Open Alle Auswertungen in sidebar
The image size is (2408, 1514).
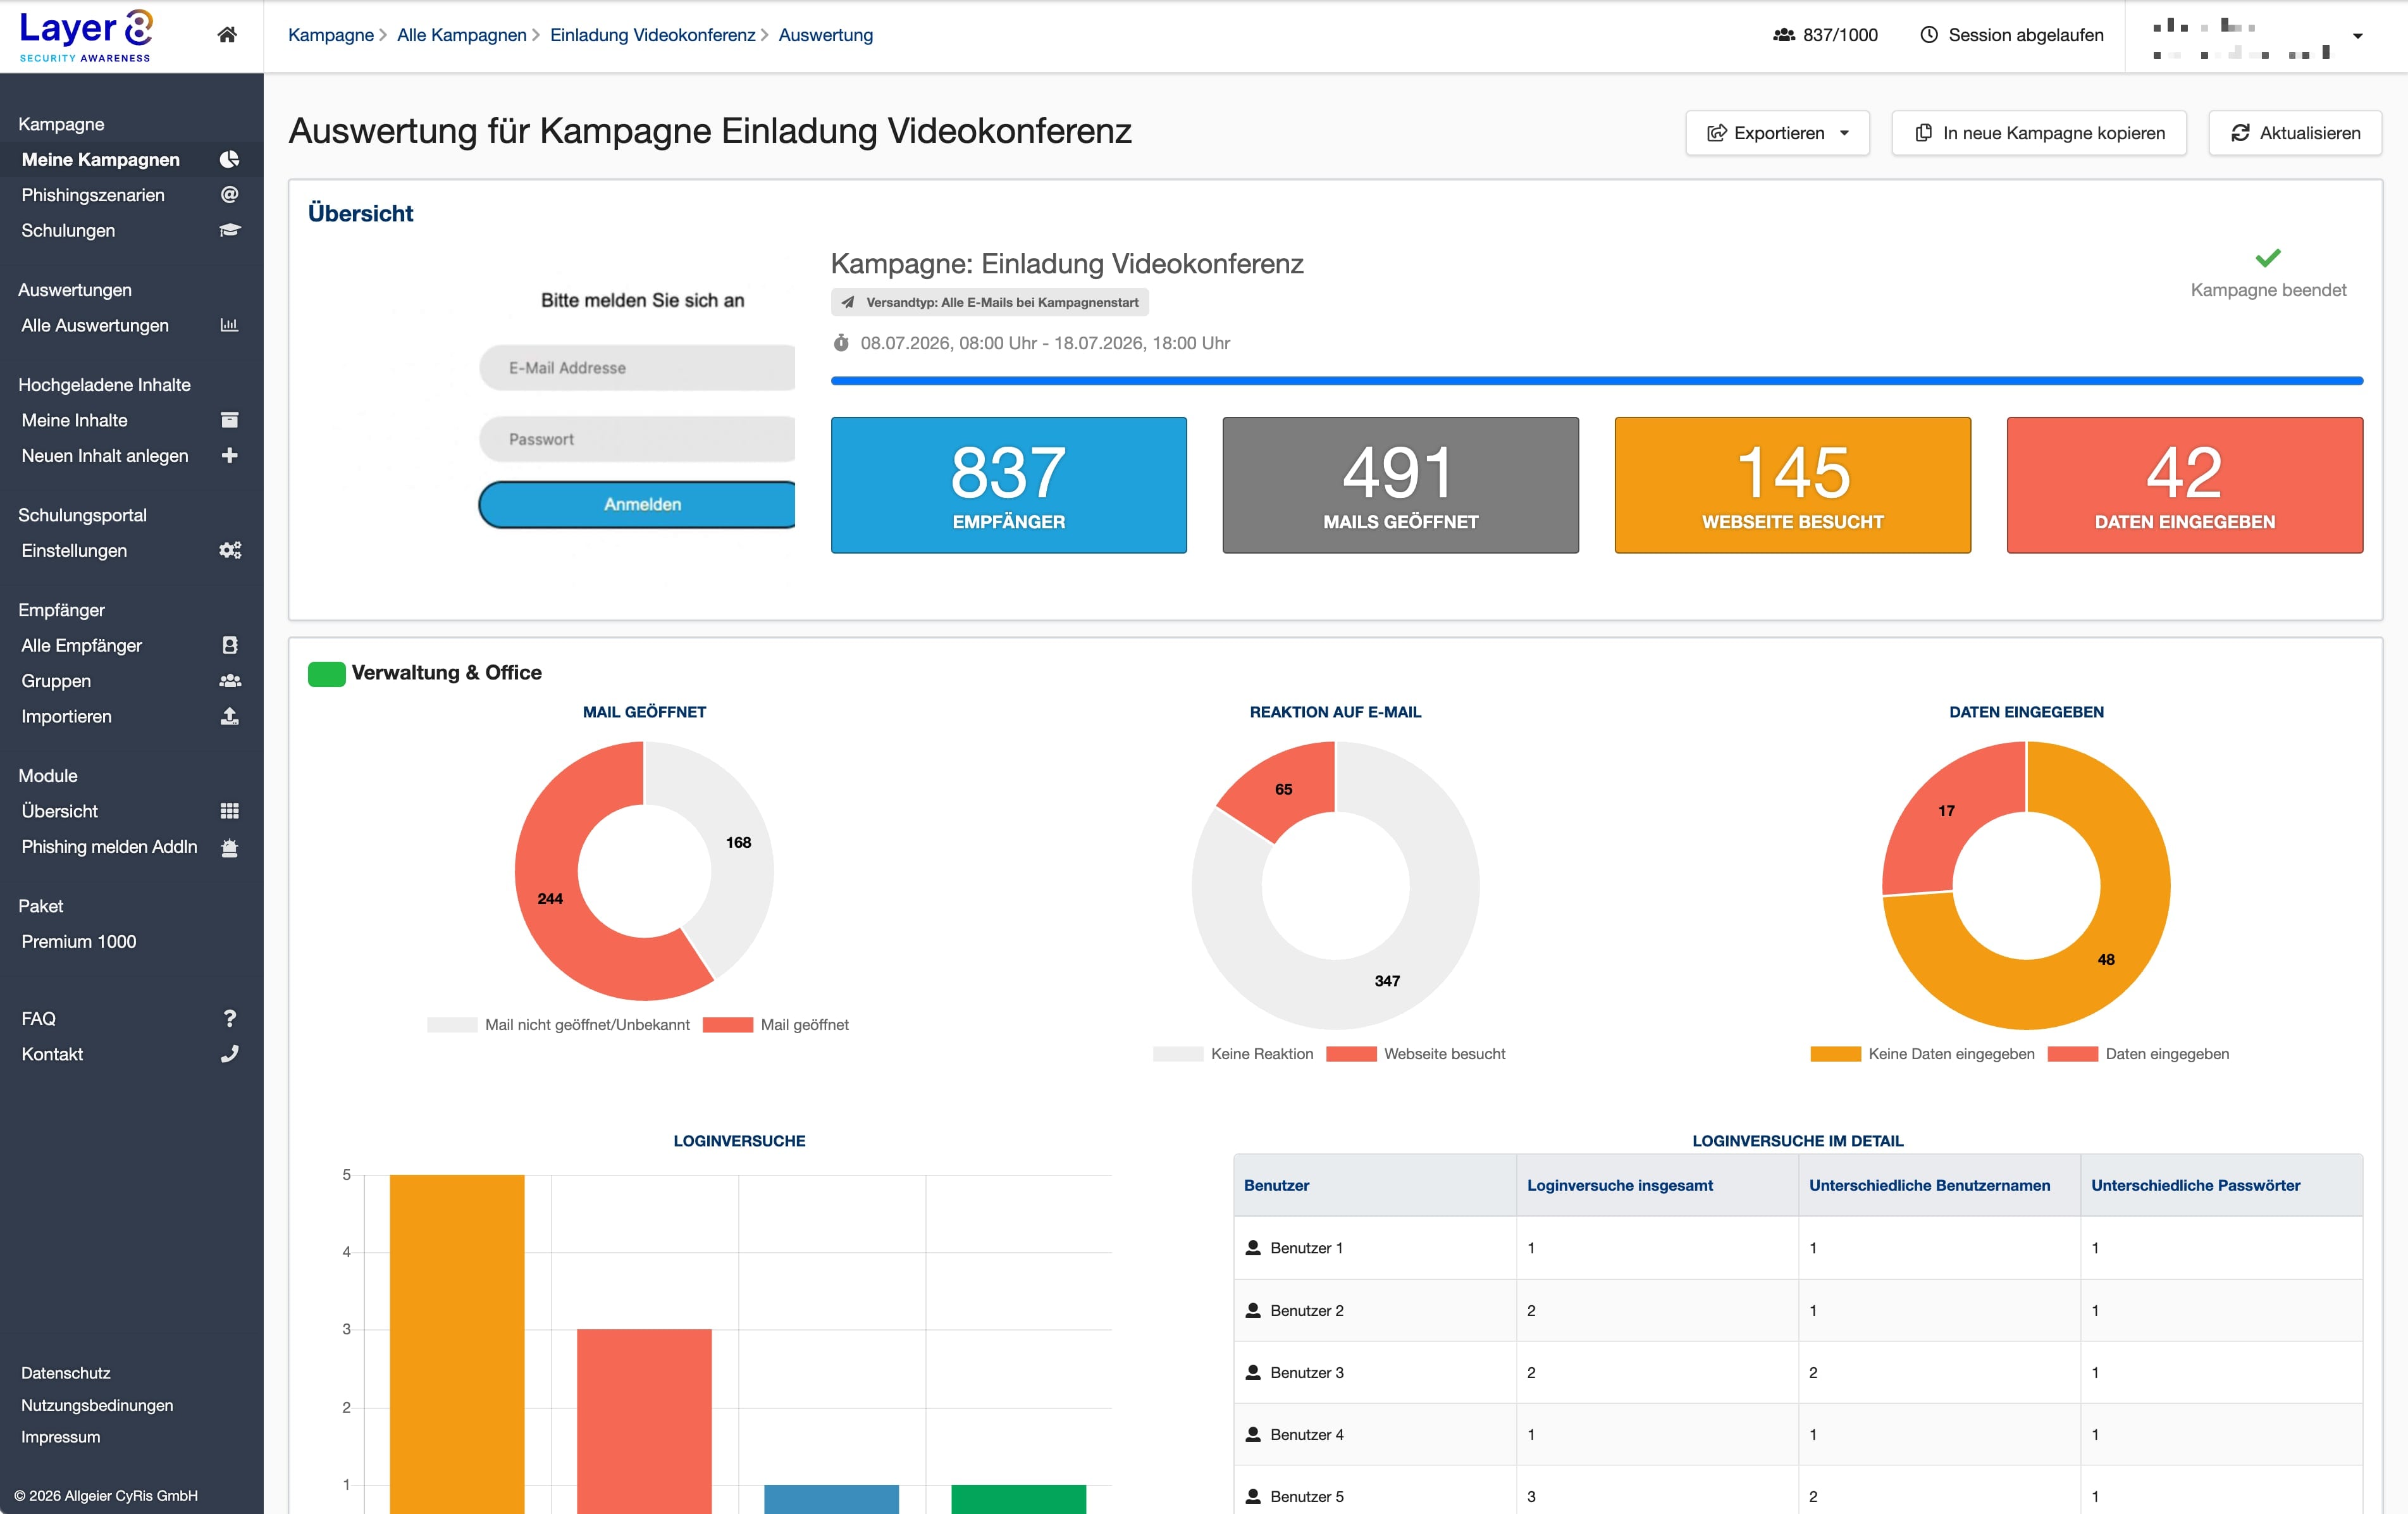click(131, 325)
